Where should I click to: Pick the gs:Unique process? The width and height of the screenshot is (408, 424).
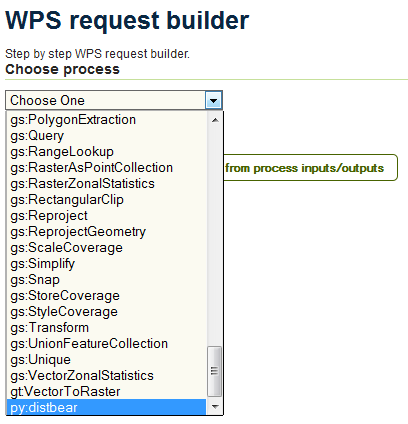pos(106,360)
